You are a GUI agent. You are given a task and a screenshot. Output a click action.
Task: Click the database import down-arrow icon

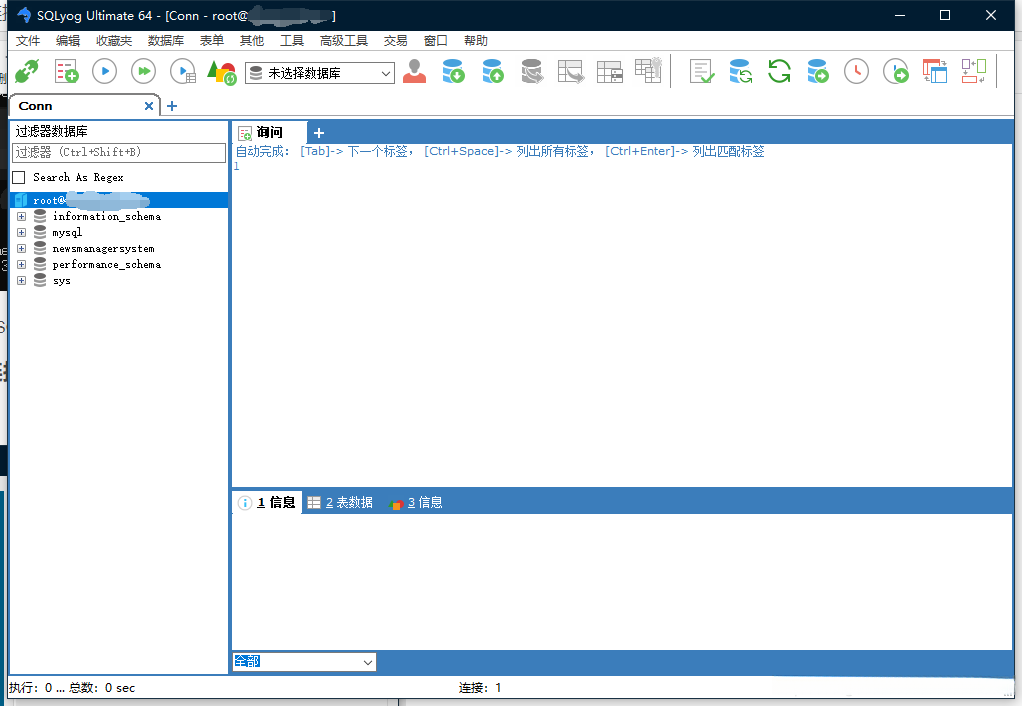[454, 71]
